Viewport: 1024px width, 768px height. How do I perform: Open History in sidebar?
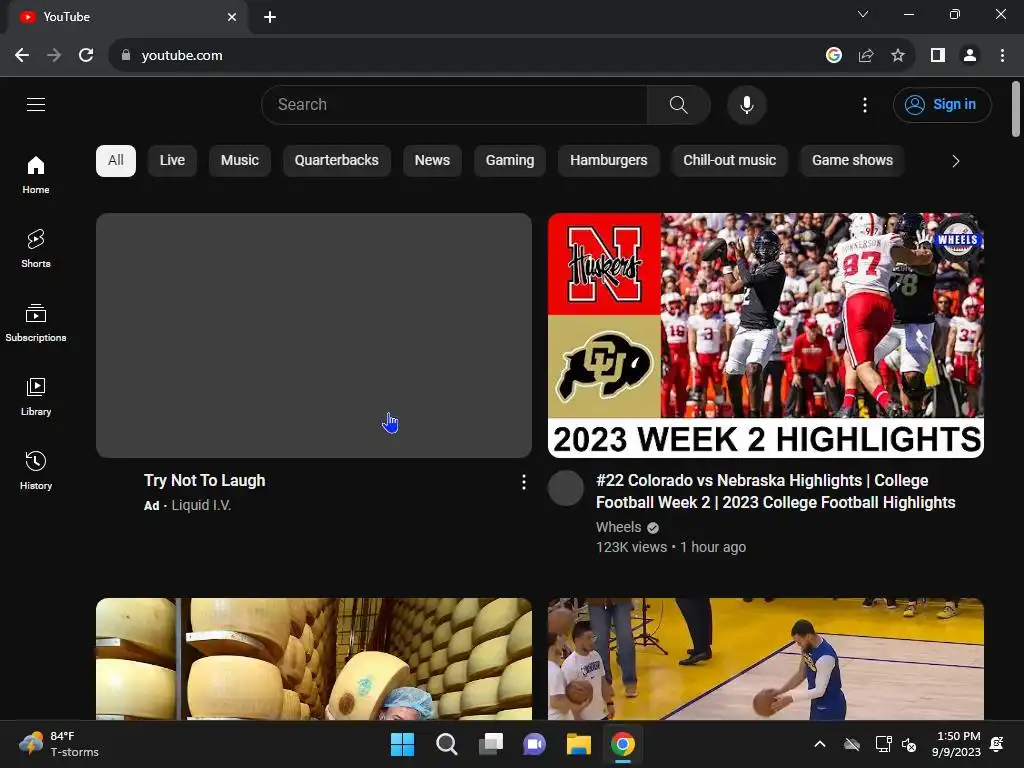(36, 470)
